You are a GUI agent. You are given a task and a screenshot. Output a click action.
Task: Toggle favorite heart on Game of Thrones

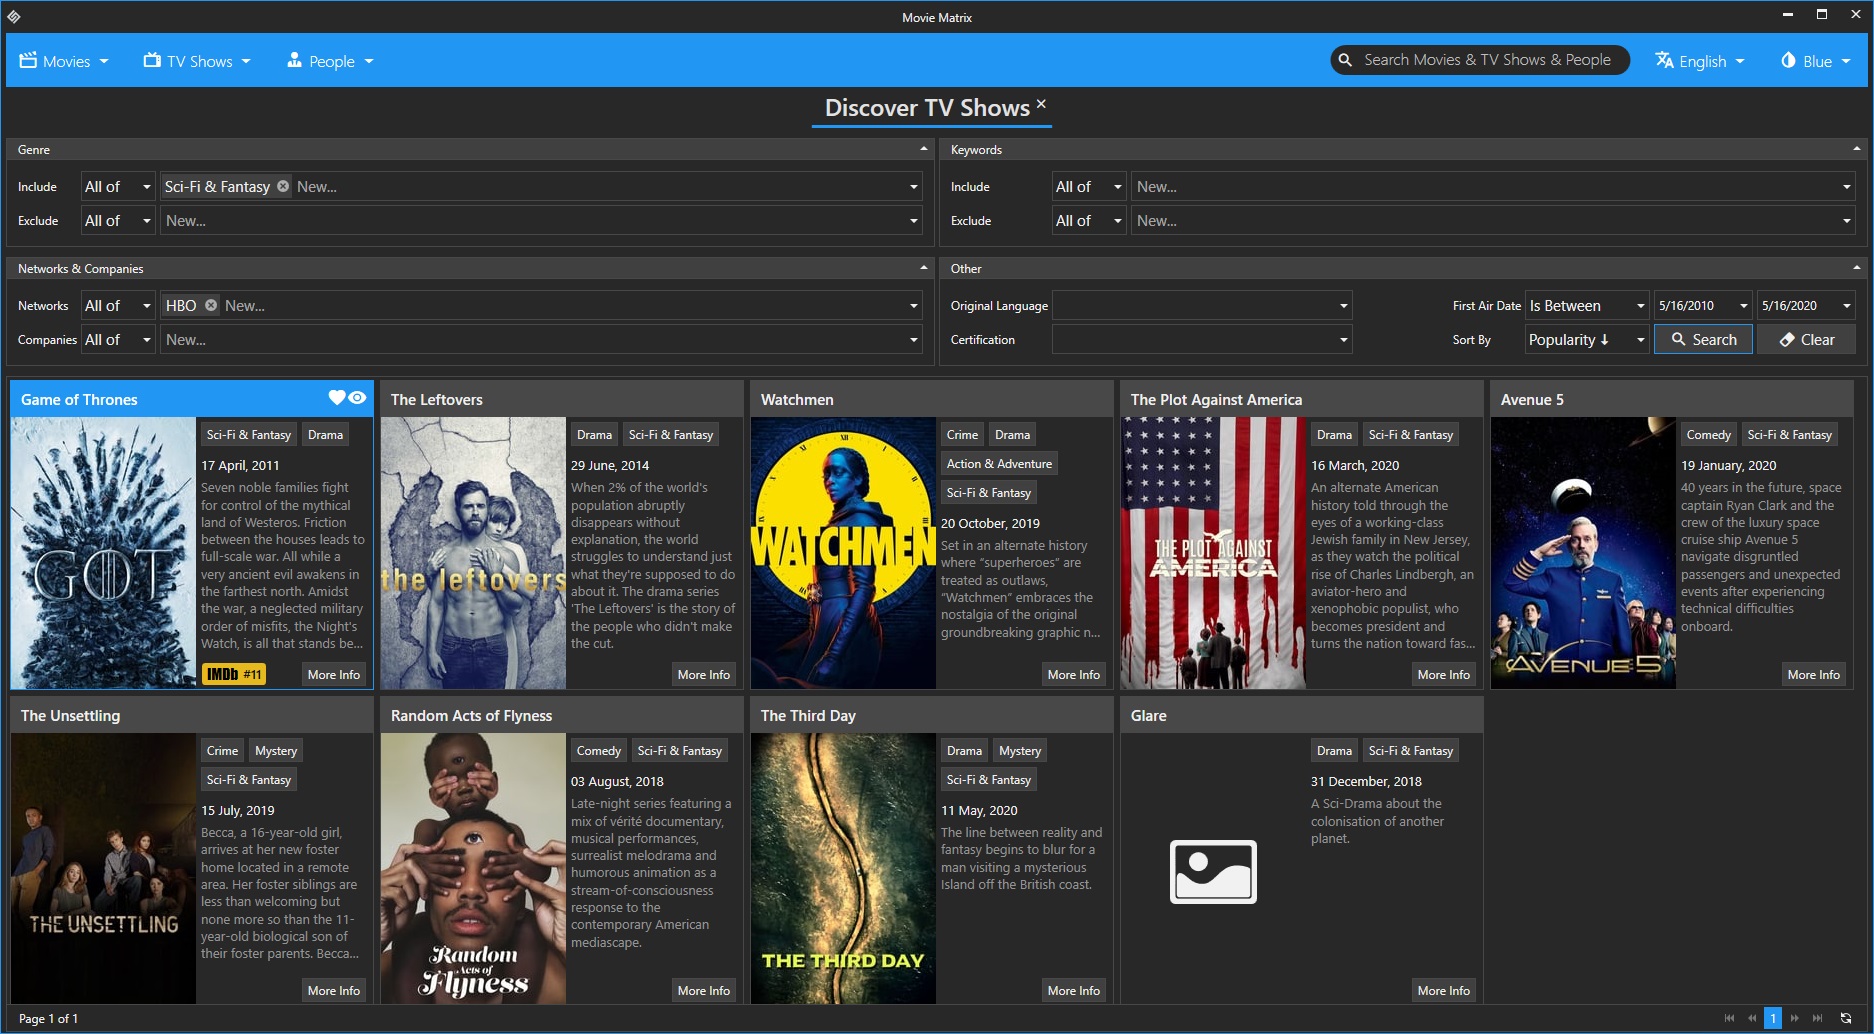tap(337, 397)
